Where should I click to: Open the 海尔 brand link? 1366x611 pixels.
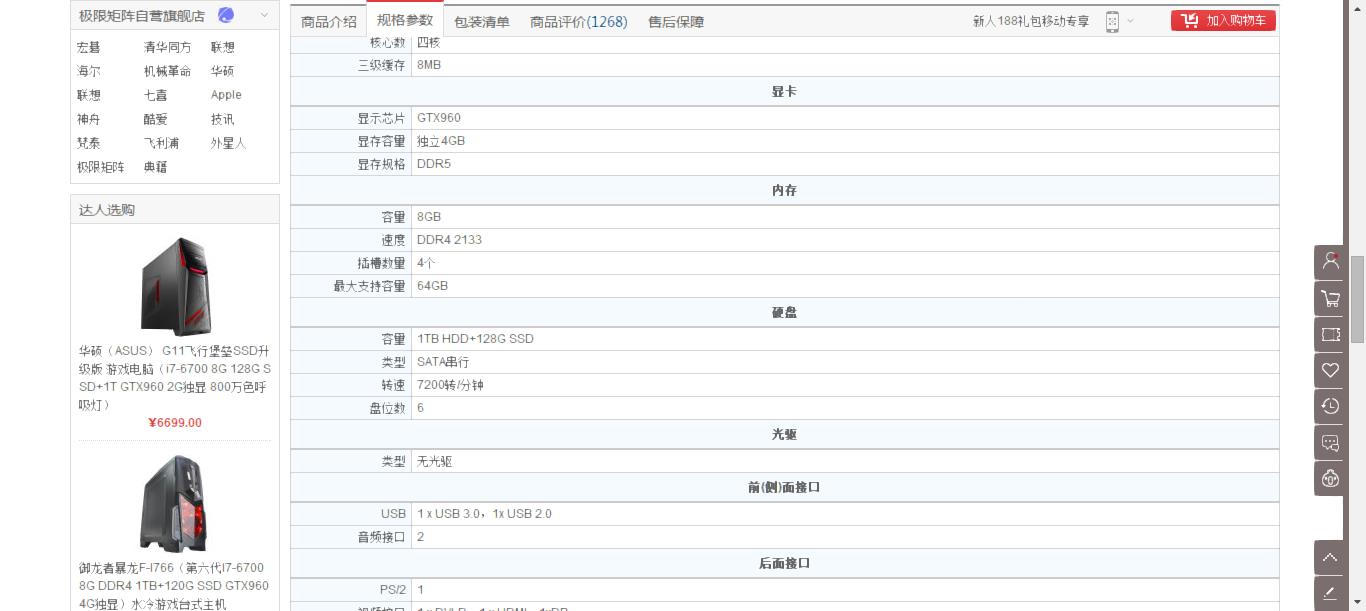click(x=89, y=71)
